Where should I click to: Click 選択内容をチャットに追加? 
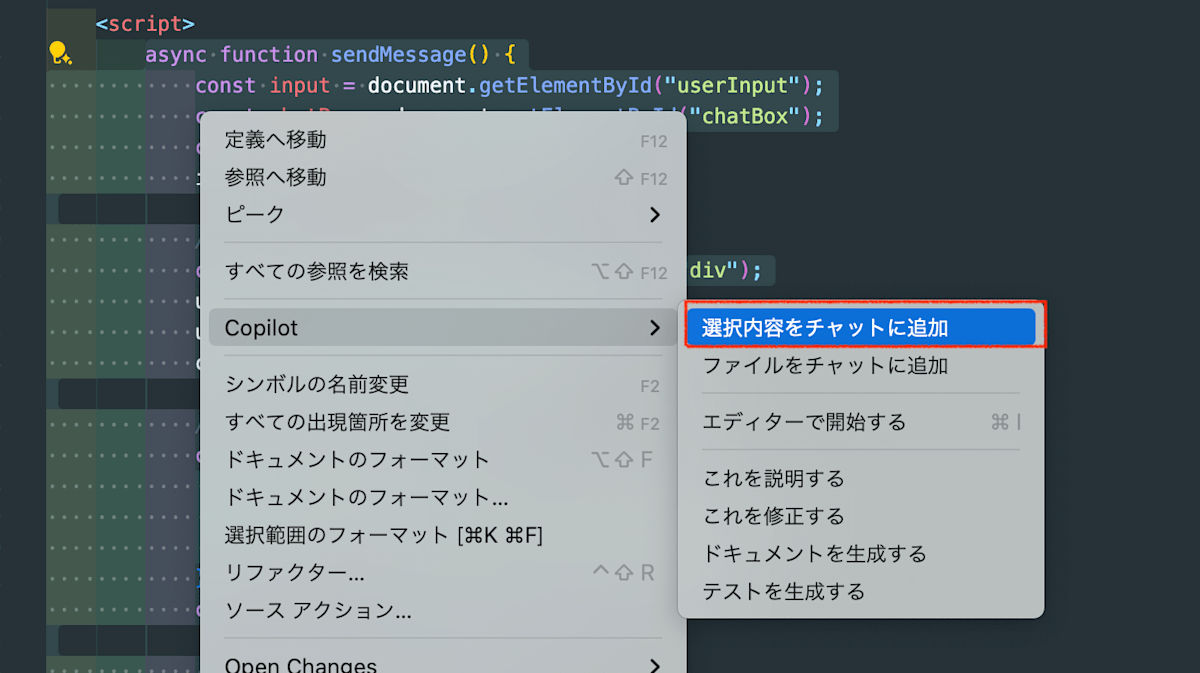click(861, 328)
